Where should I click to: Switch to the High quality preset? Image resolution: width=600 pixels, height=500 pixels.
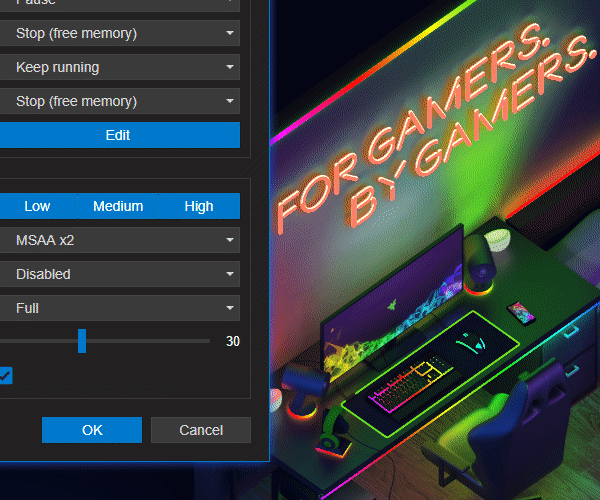pos(199,206)
